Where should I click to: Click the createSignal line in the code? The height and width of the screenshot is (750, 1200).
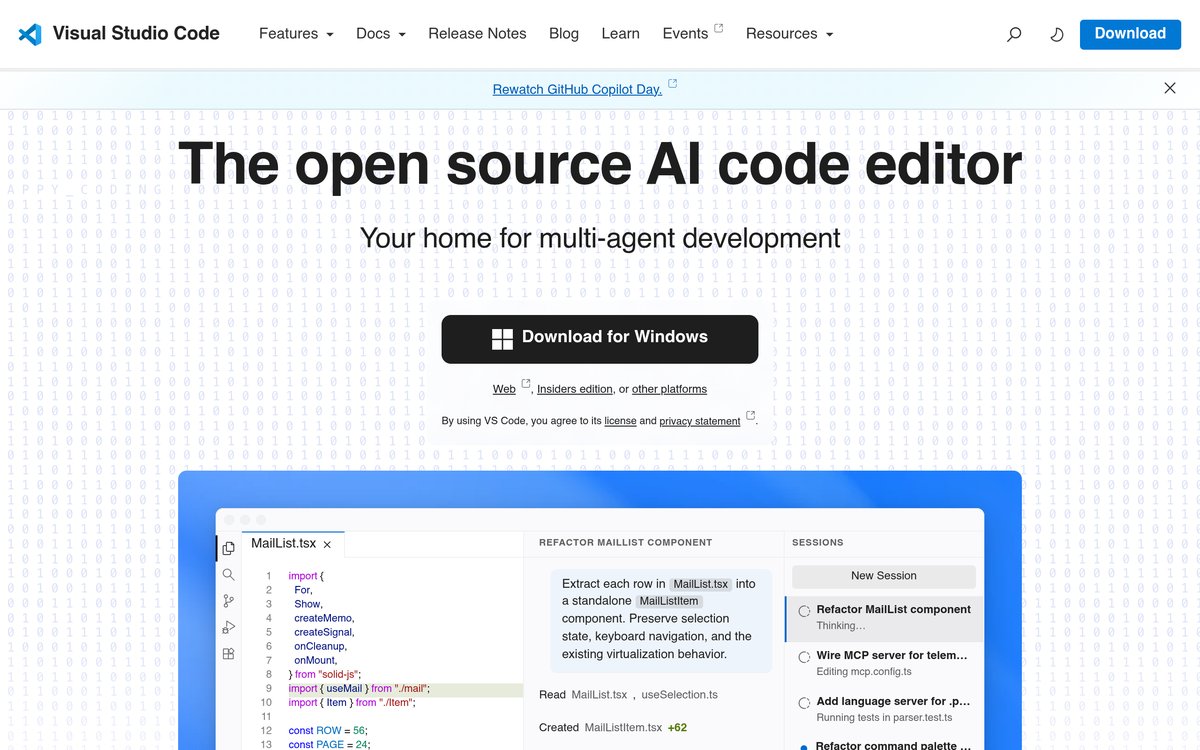(x=324, y=632)
